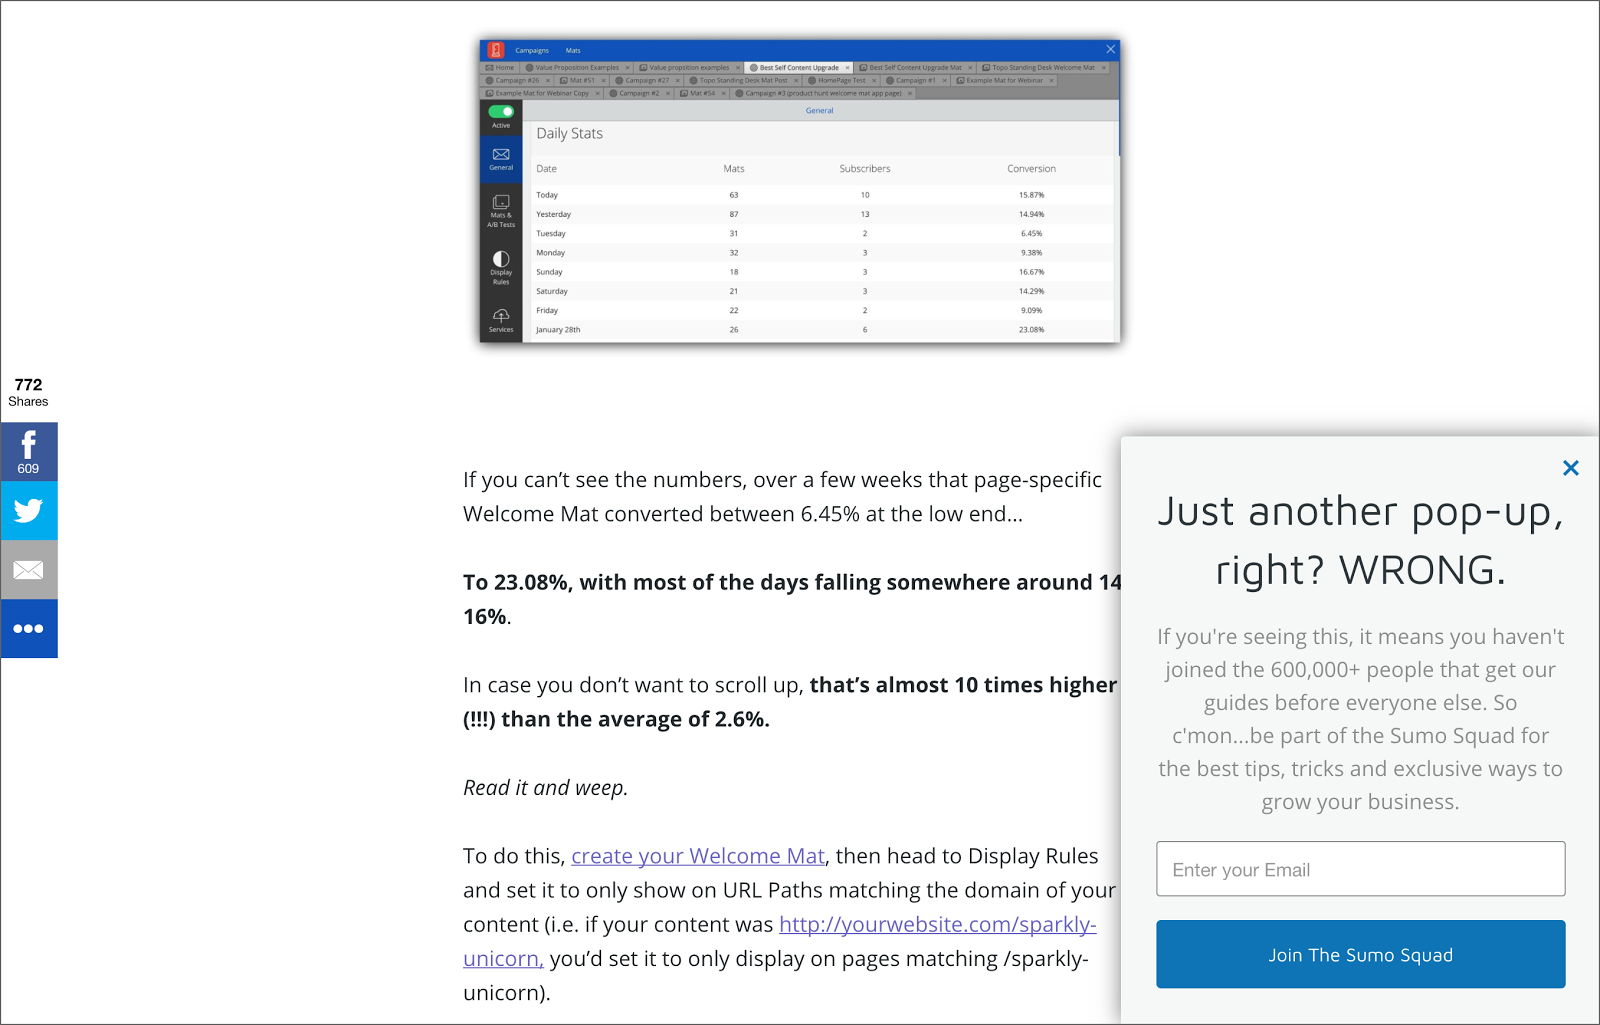Open the create your Welcome Mat link
Screen dimensions: 1600x1025
point(698,856)
